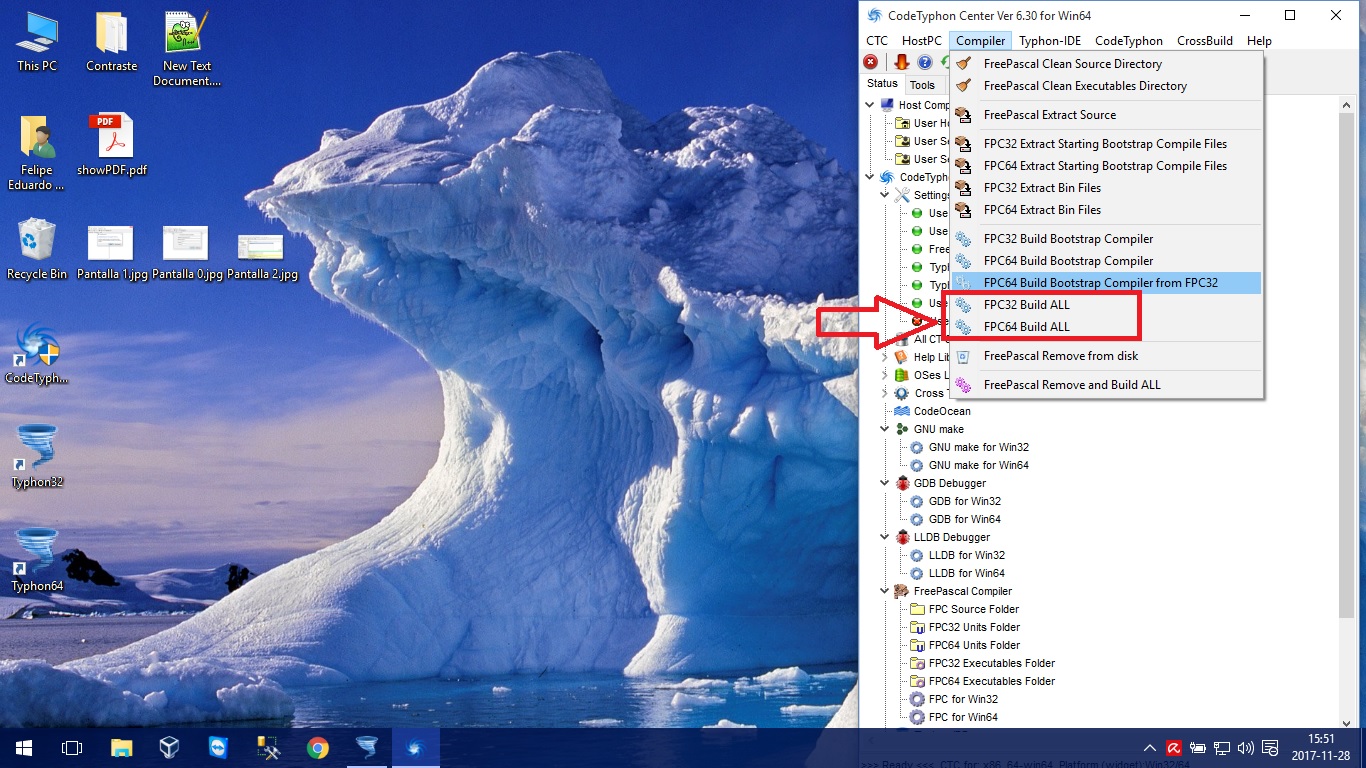The height and width of the screenshot is (768, 1366).
Task: Select LLDB for Win64
Action: pyautogui.click(x=966, y=573)
